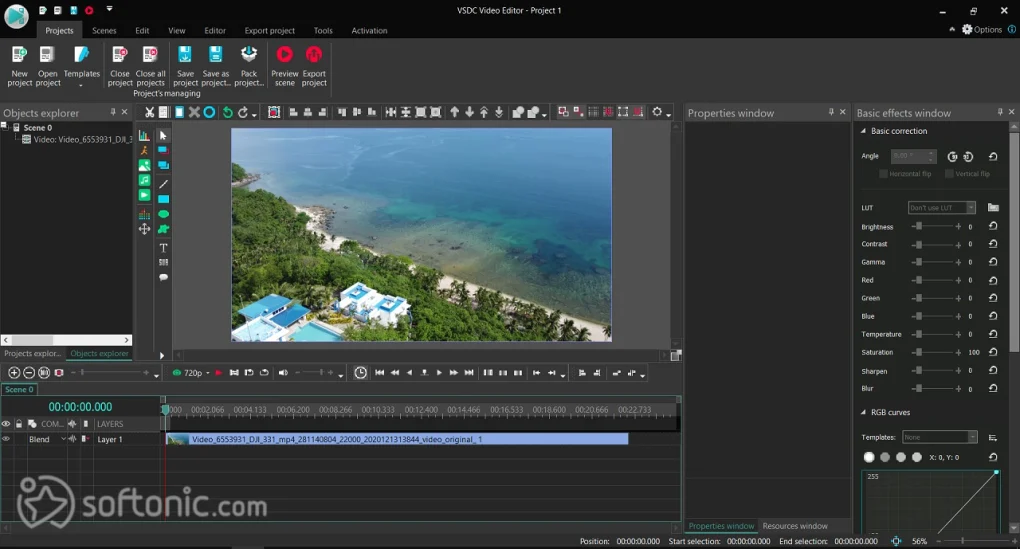1020x549 pixels.
Task: Click the white RGB curve channel circle
Action: 869,457
